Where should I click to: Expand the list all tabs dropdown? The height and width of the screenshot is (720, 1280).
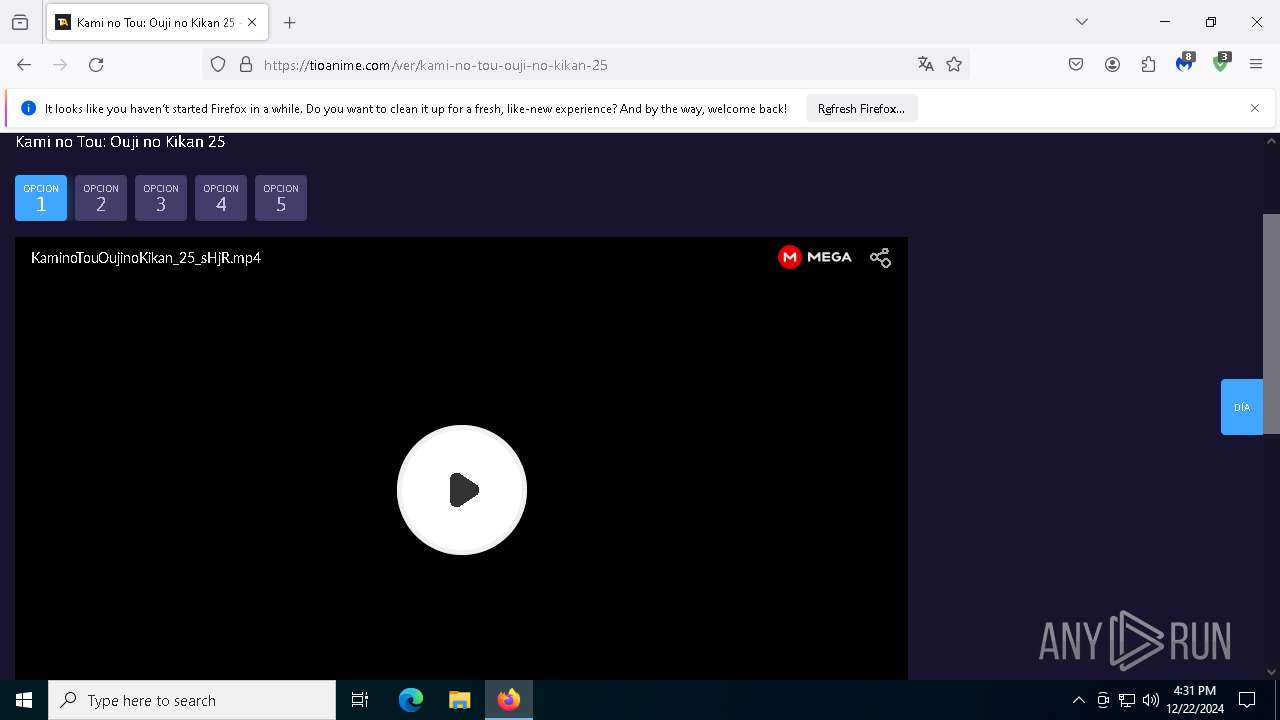(x=1082, y=22)
